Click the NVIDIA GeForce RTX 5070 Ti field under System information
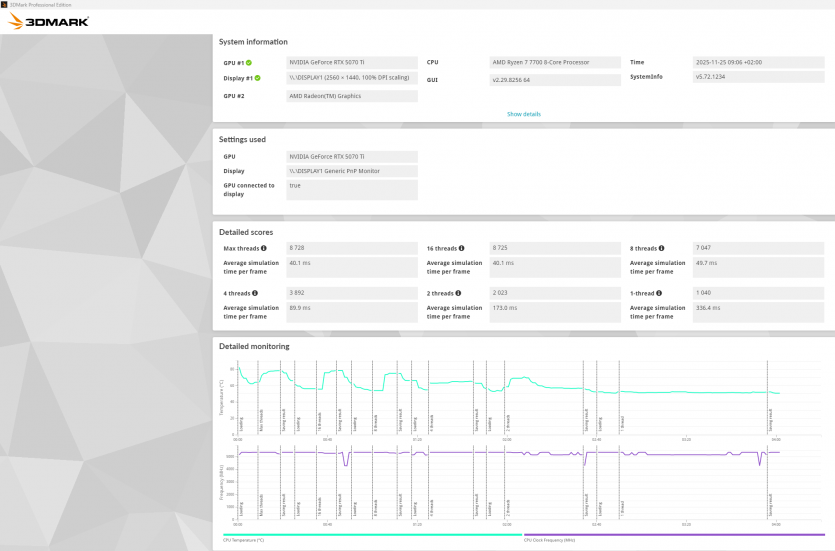Screen dimensions: 835x551 click(x=351, y=62)
